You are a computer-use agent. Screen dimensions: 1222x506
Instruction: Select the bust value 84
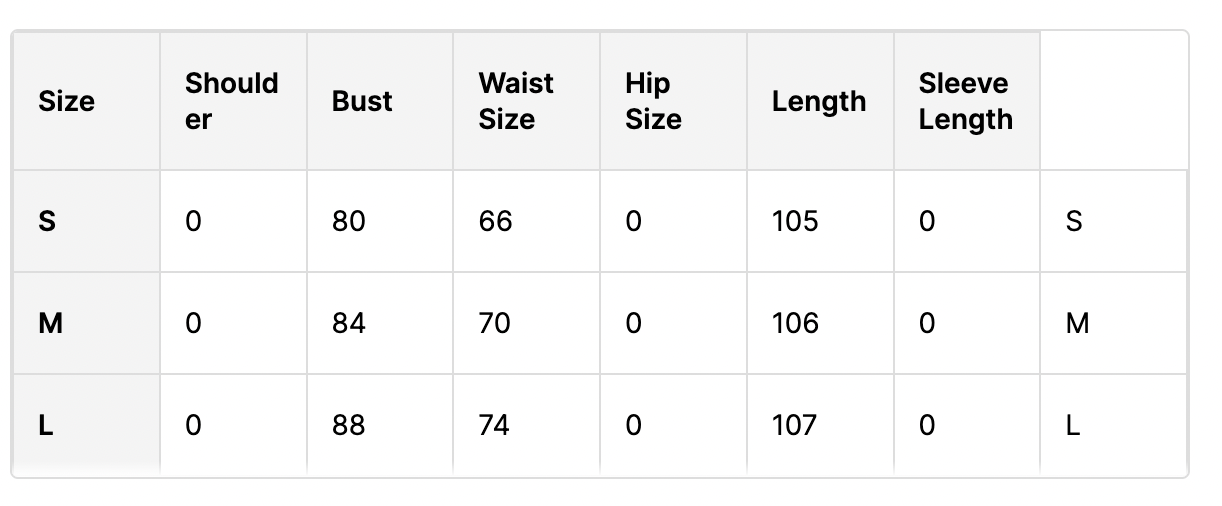[x=349, y=323]
